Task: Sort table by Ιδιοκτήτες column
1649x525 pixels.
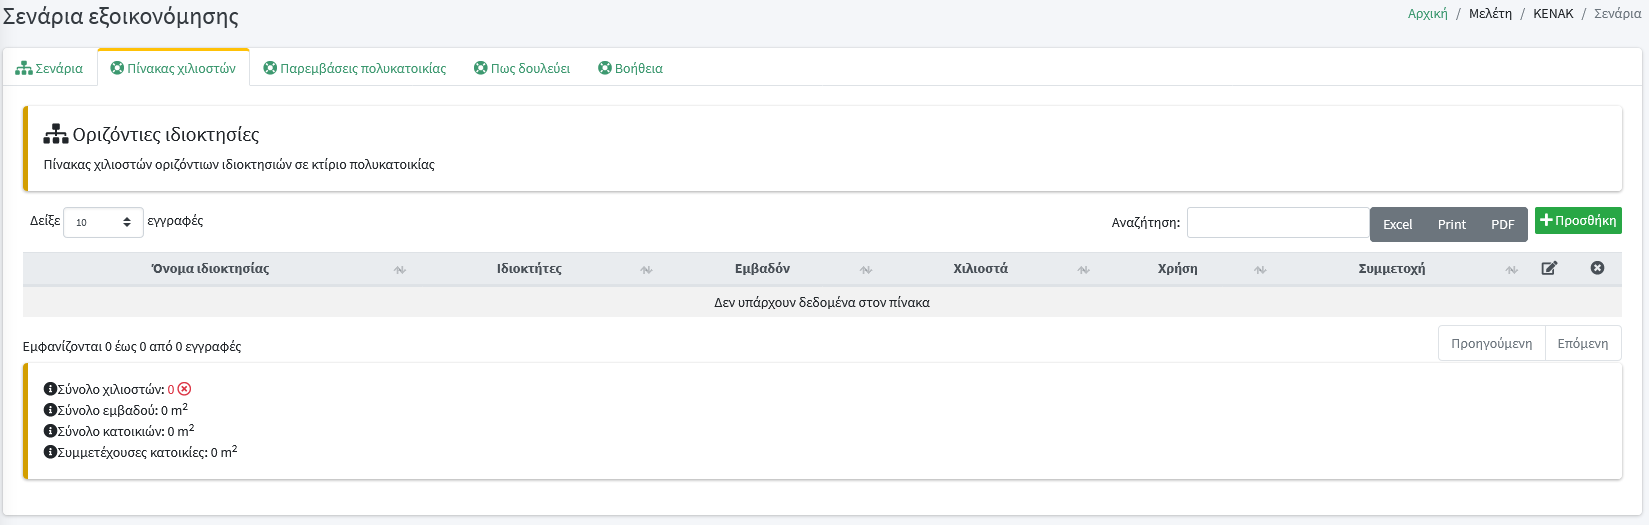Action: coord(529,269)
